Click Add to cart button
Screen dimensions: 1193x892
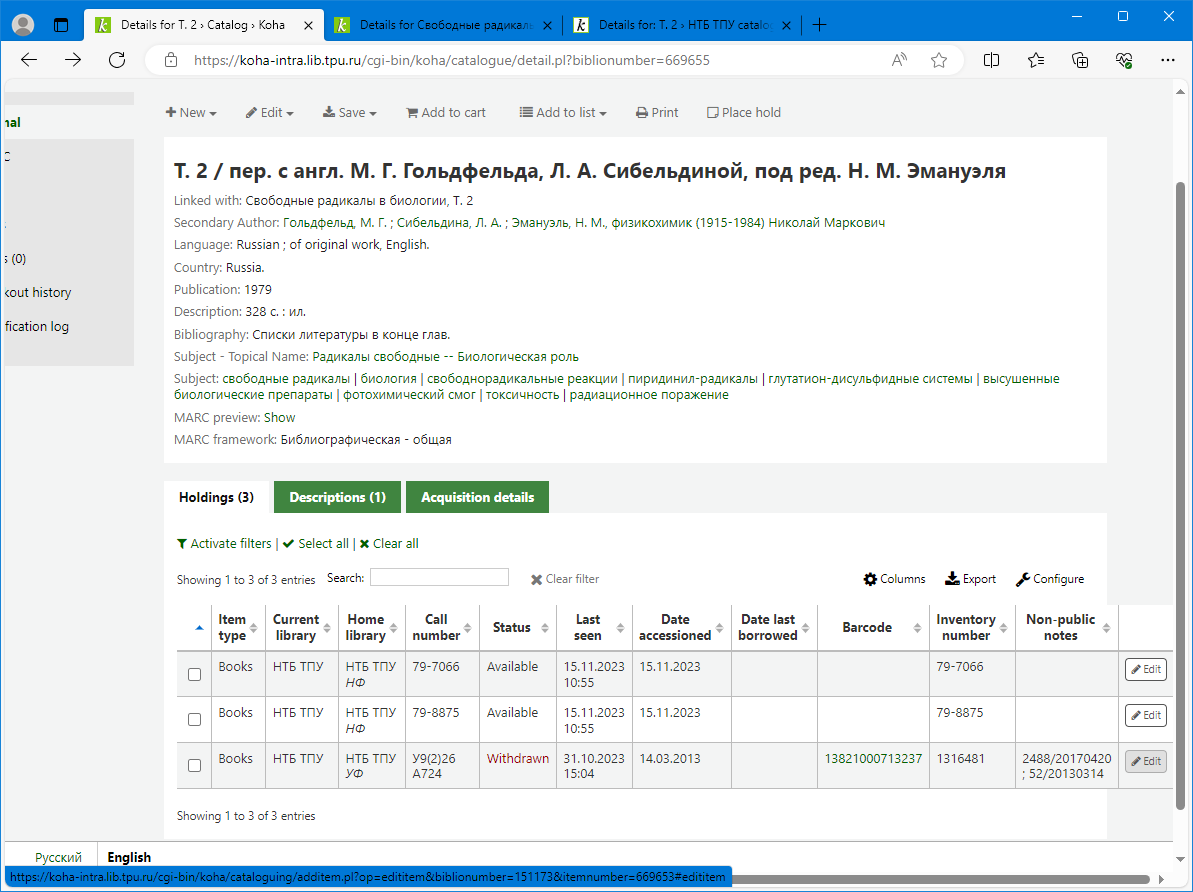coord(445,113)
